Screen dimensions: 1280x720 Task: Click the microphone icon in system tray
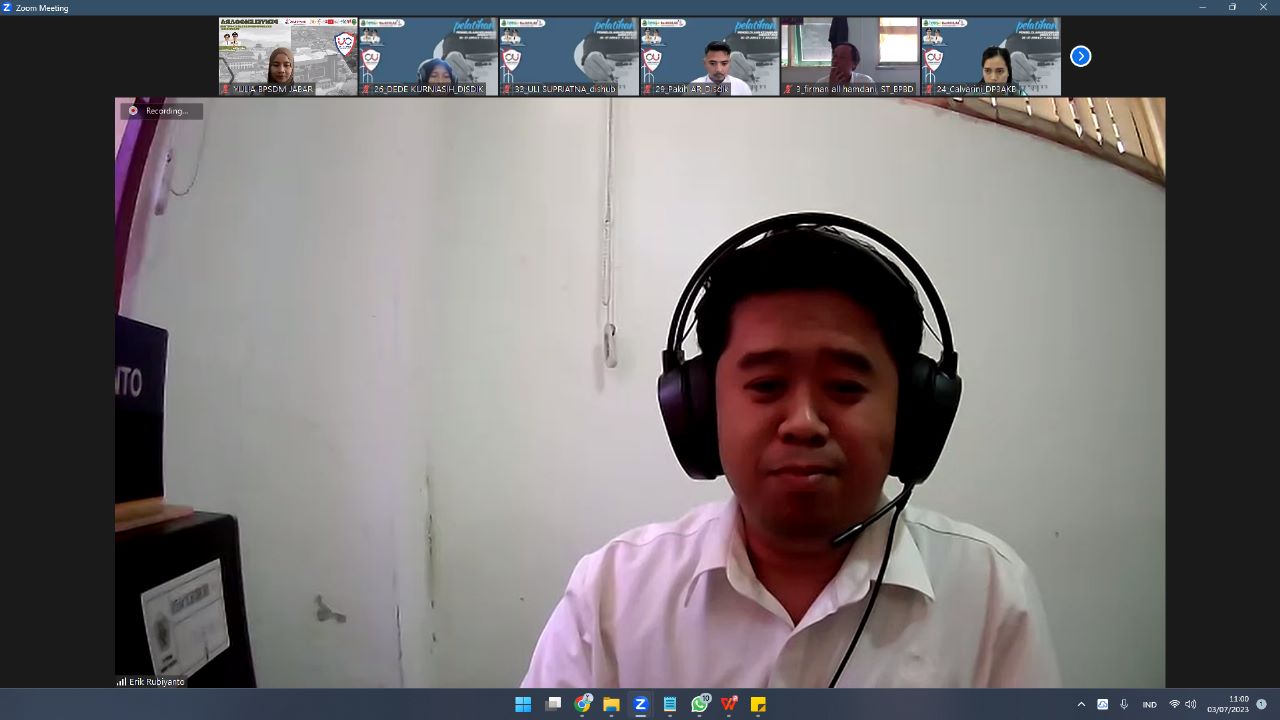[1124, 704]
